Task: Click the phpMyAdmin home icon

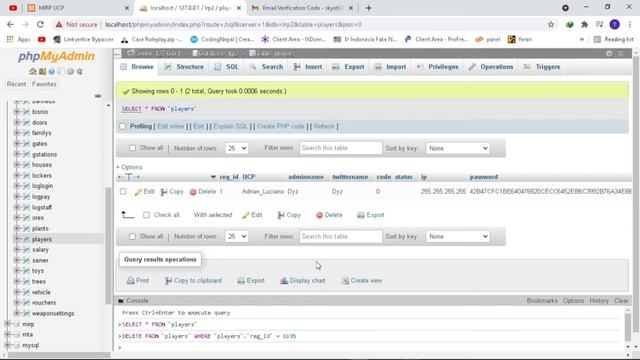Action: (x=33, y=71)
